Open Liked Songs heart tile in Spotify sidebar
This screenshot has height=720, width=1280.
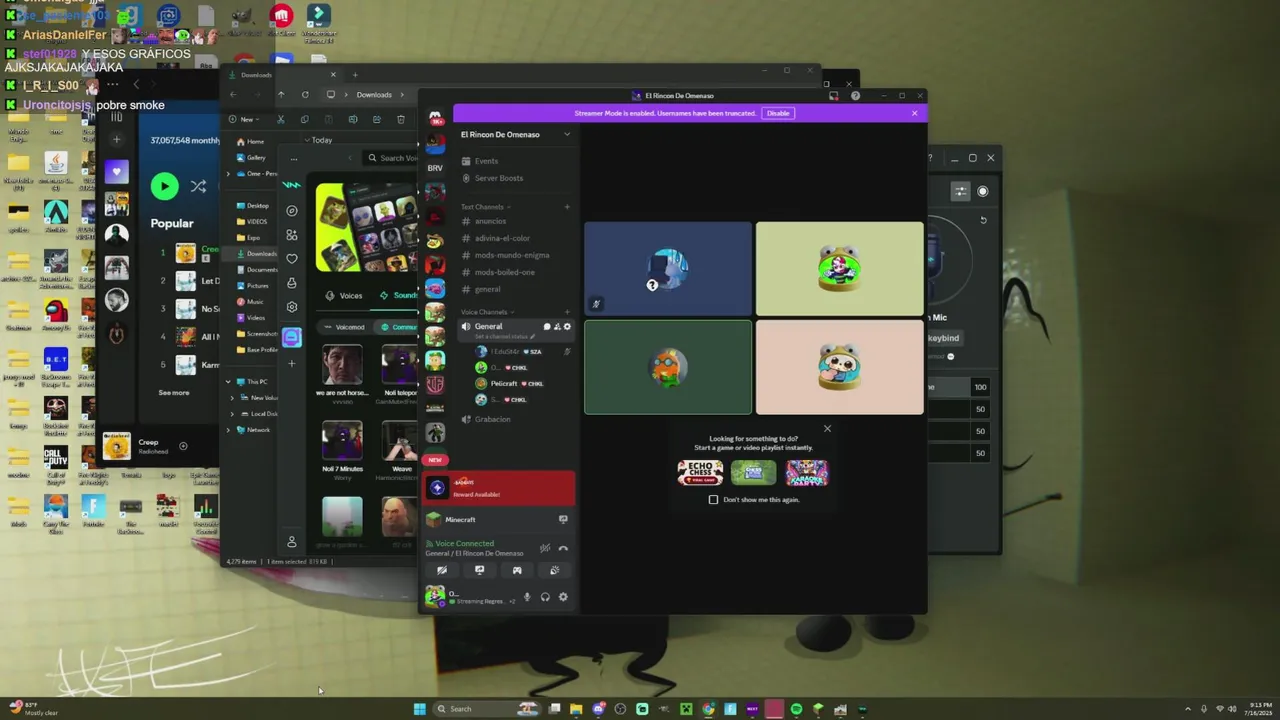(x=116, y=172)
